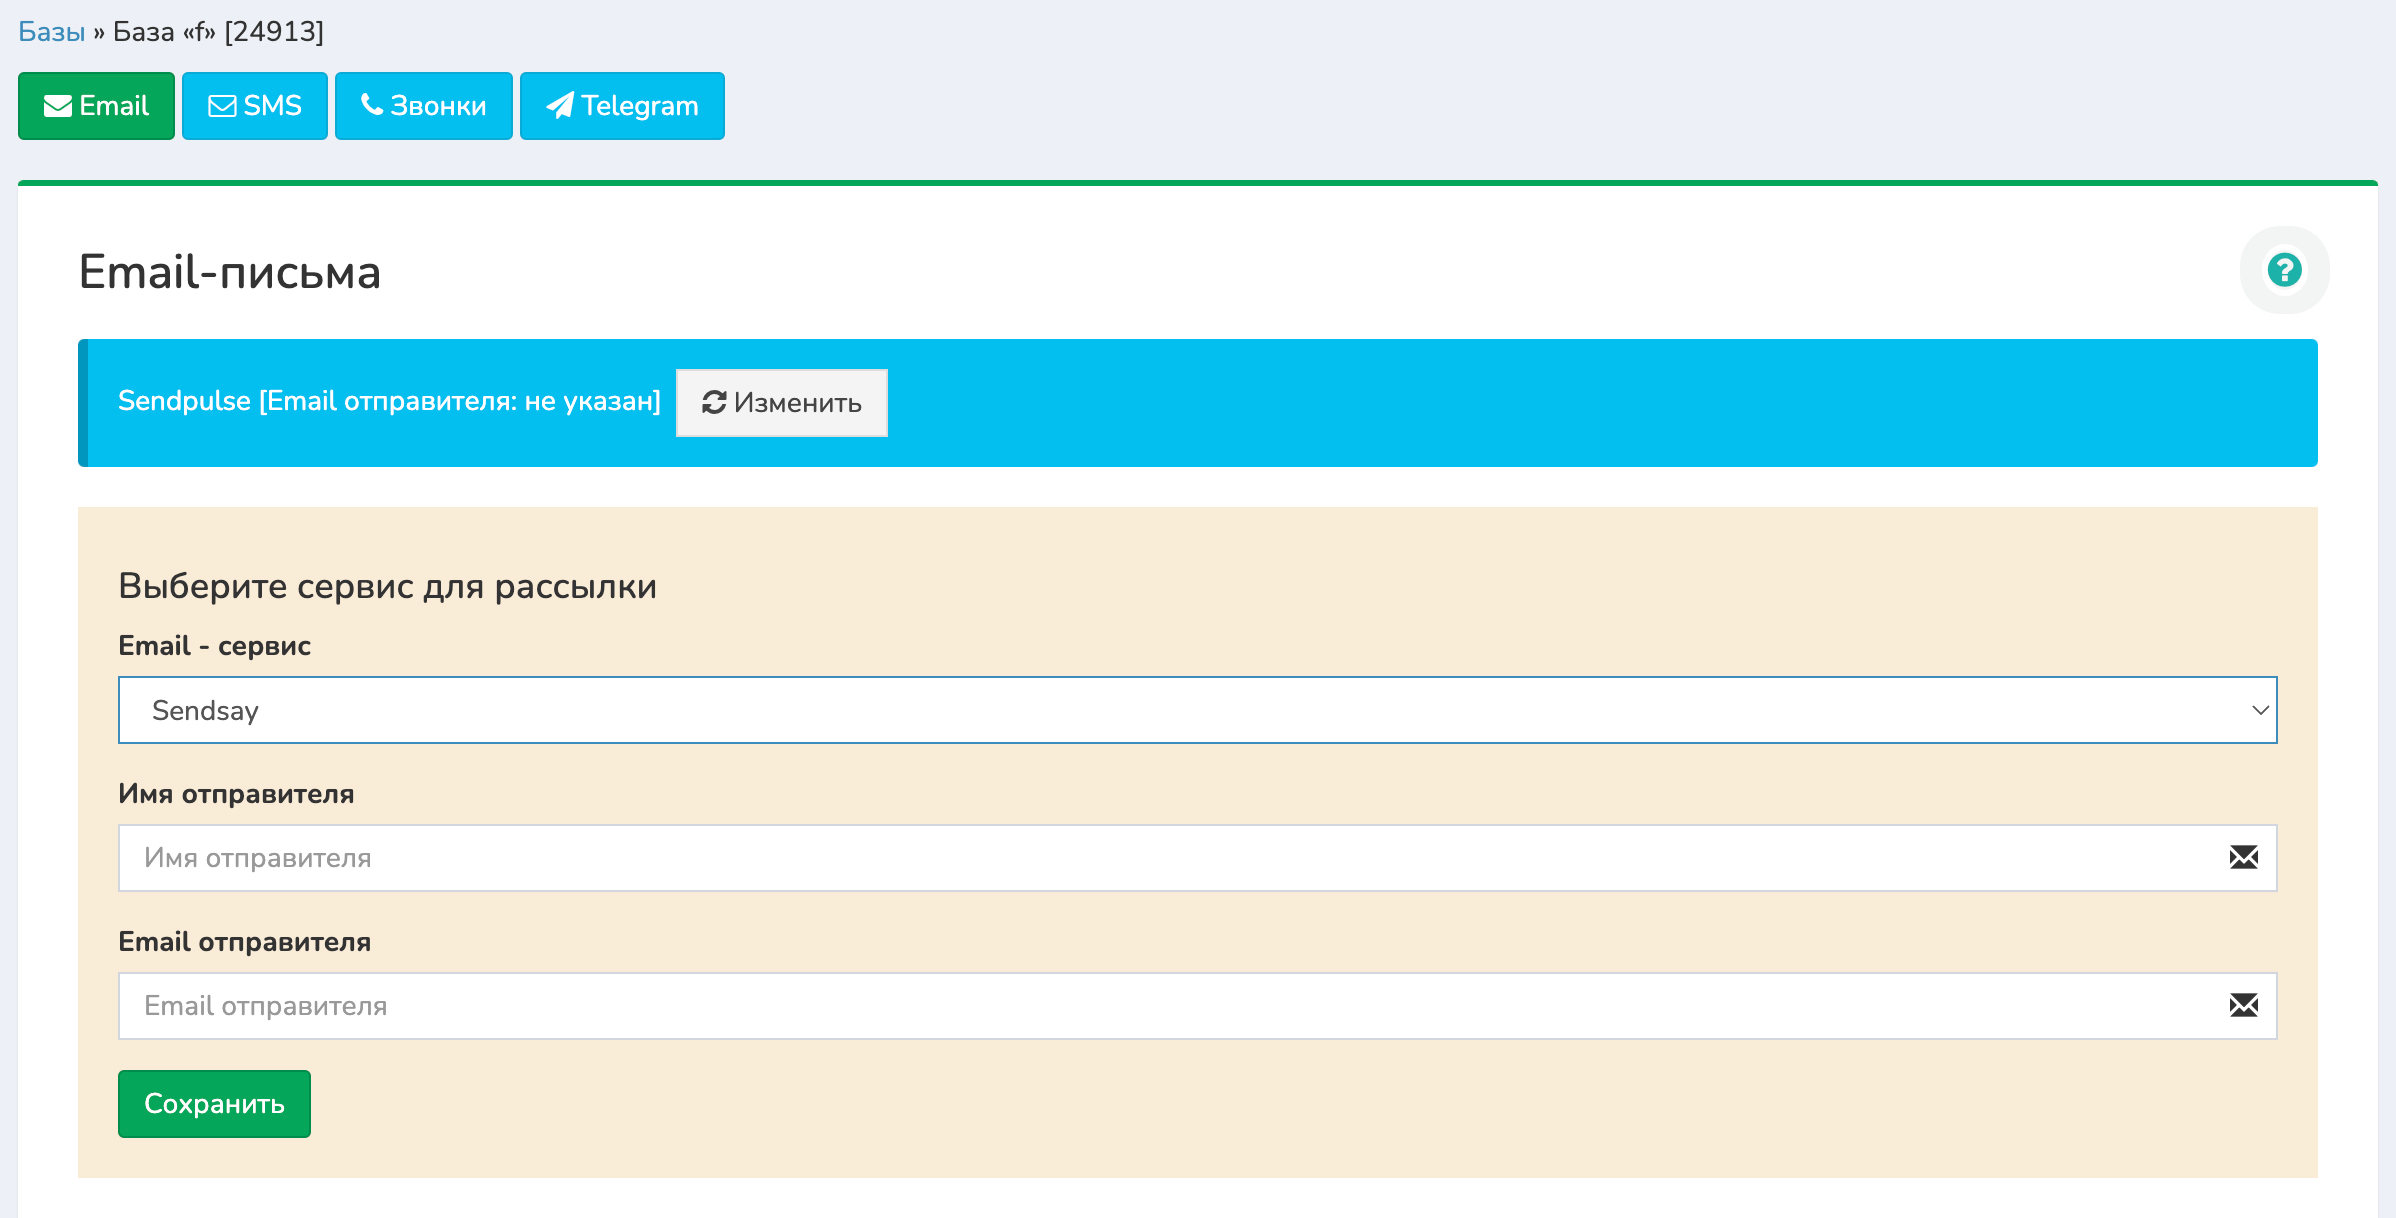Click the teal help question mark icon
The height and width of the screenshot is (1218, 2396).
point(2284,270)
